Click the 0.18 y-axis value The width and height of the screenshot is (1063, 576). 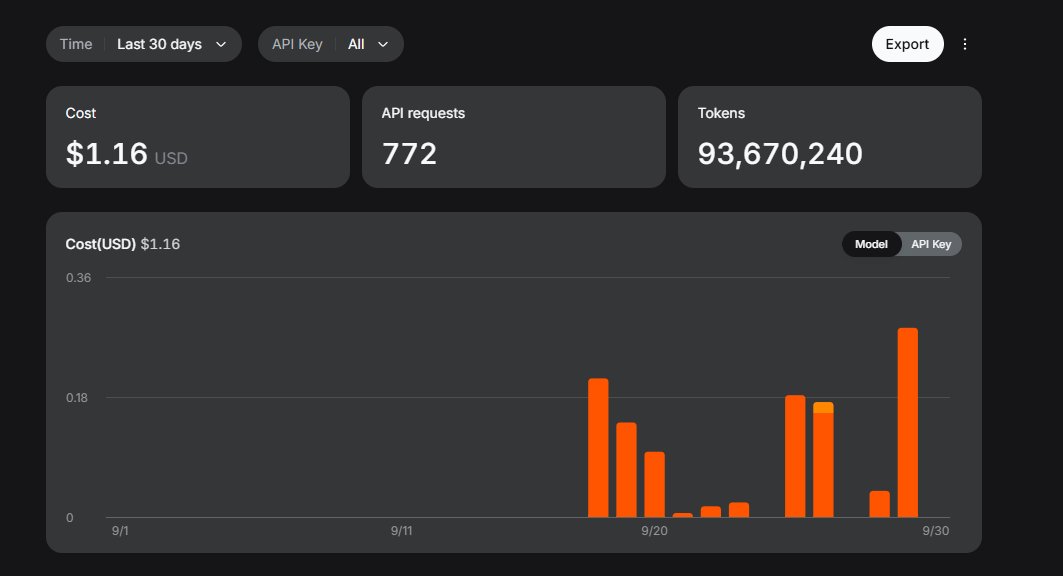coord(77,398)
